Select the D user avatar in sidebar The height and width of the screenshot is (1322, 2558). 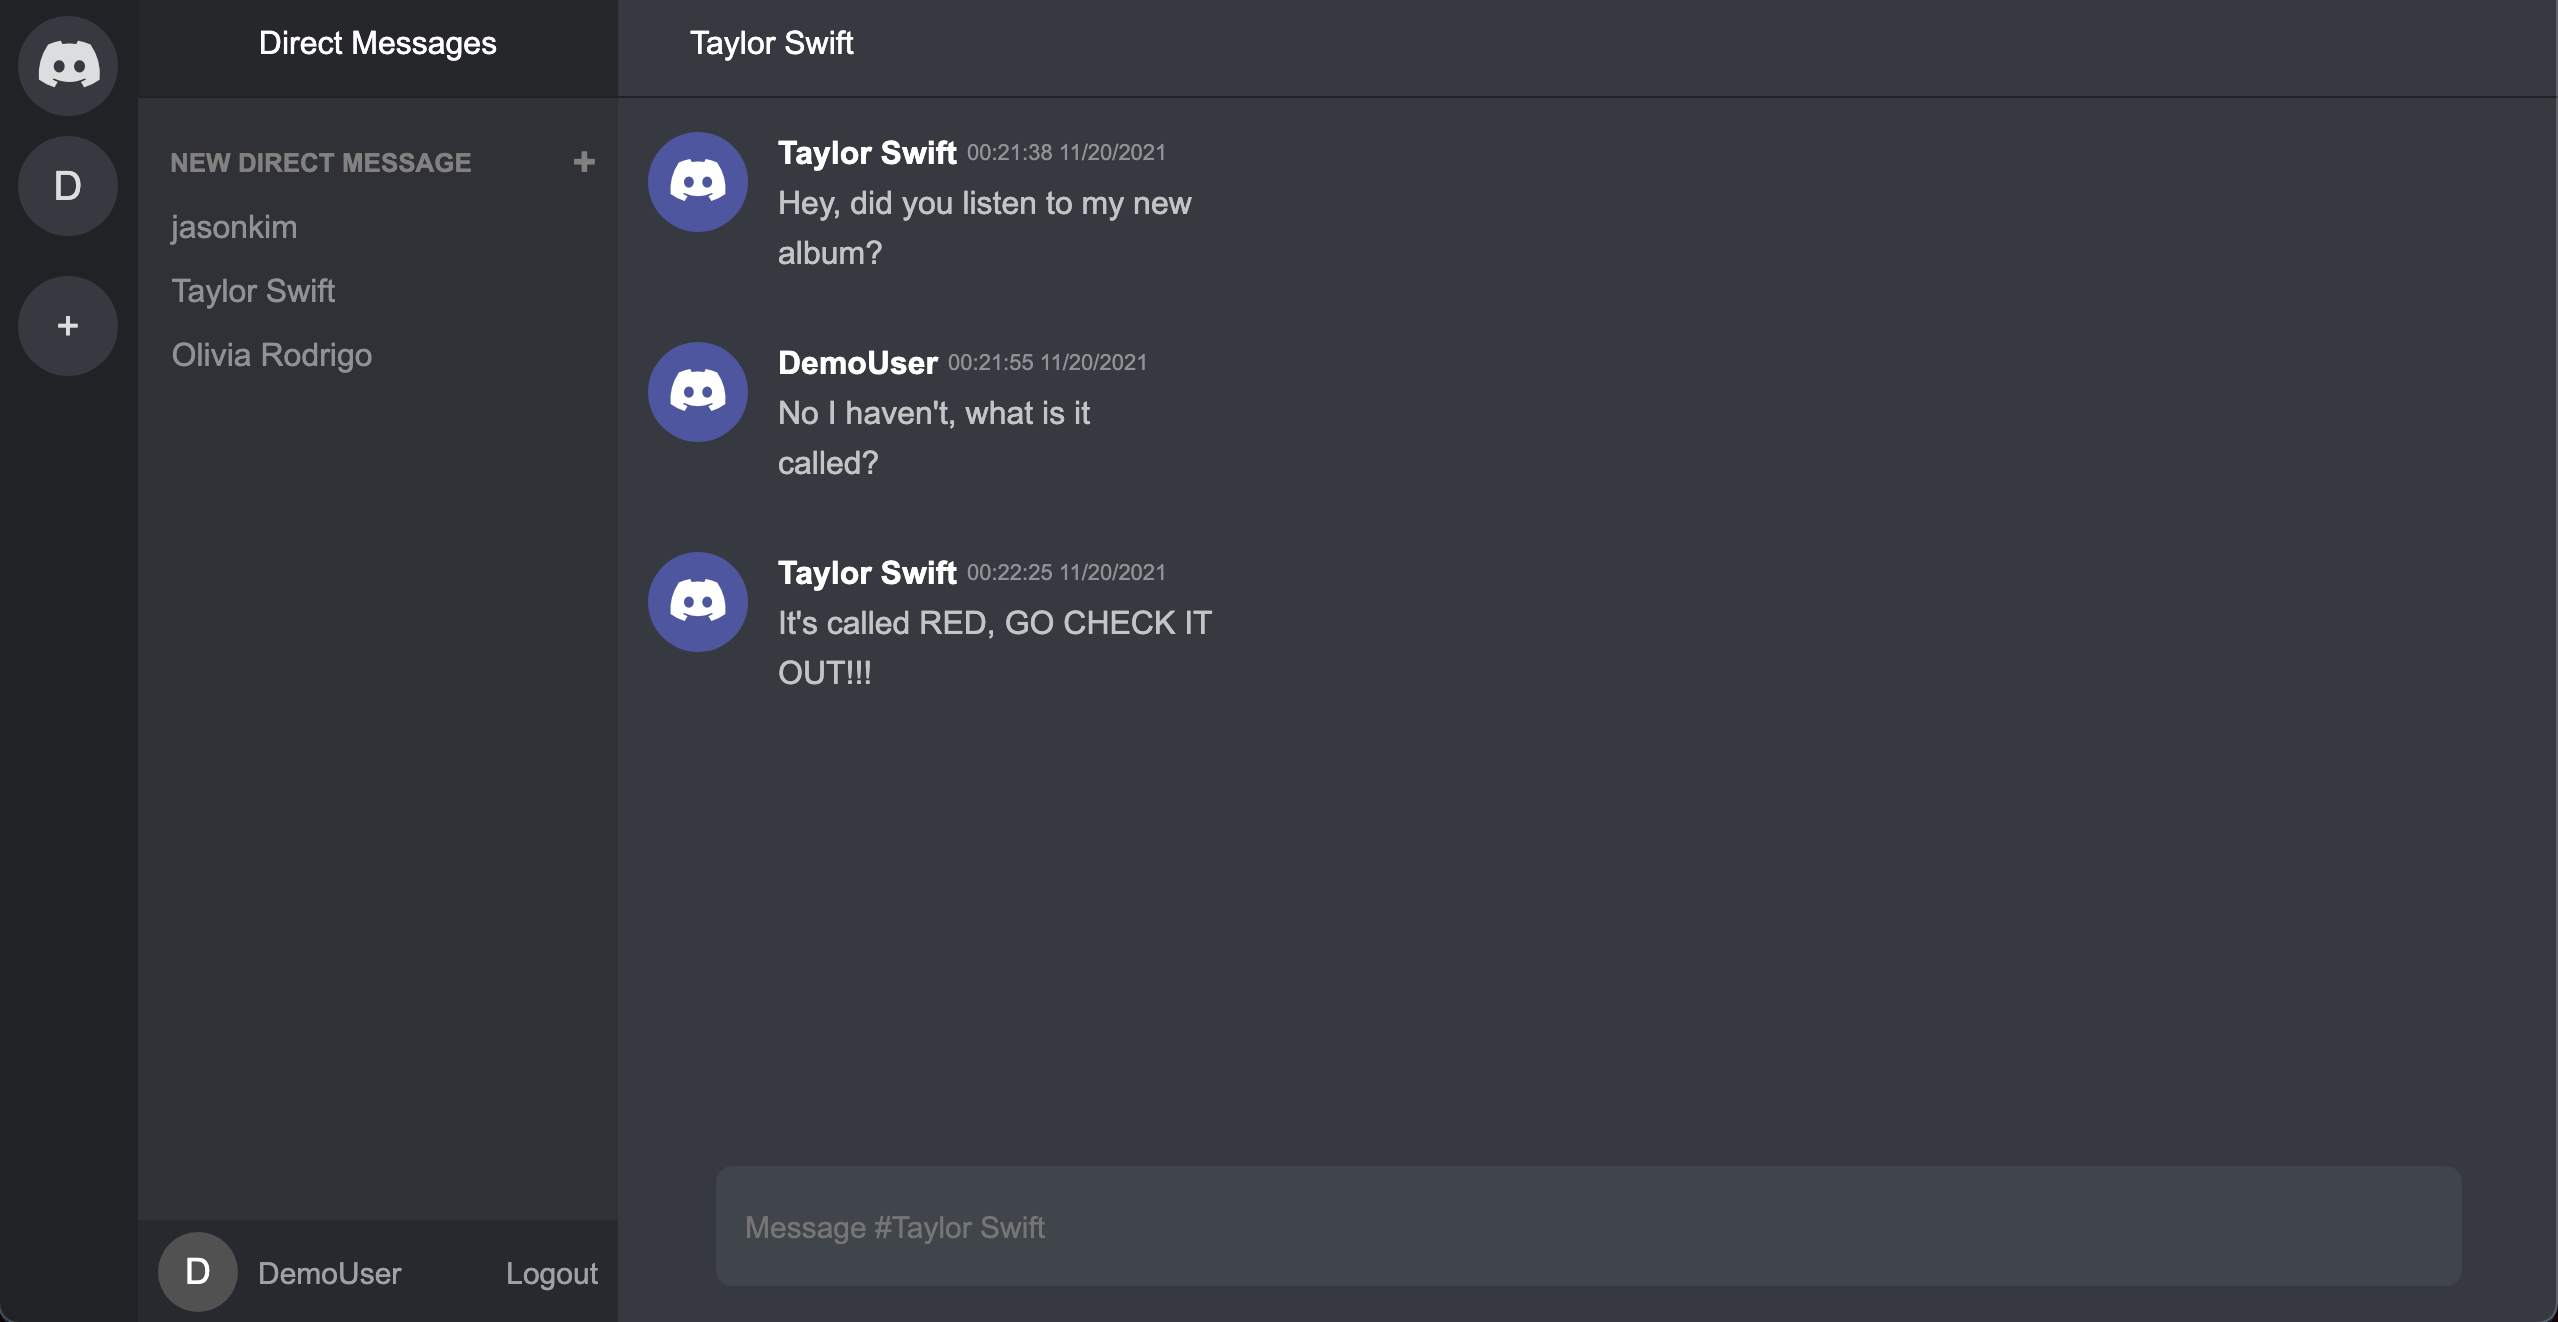tap(67, 185)
